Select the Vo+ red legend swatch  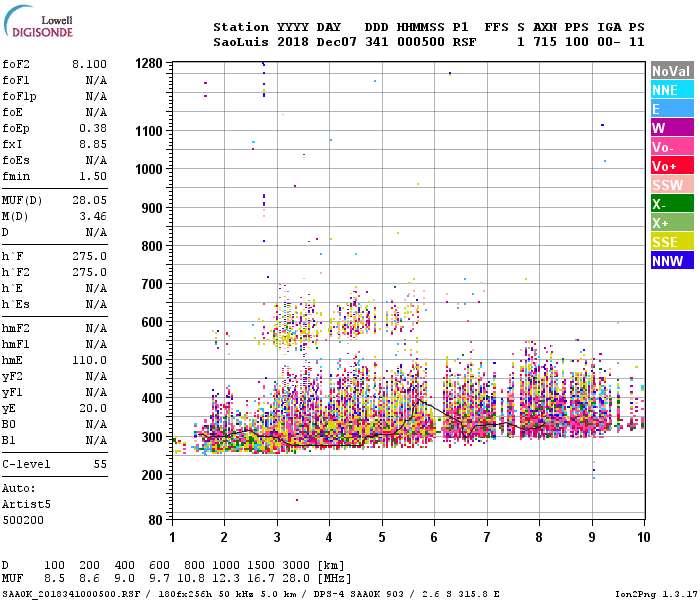672,166
